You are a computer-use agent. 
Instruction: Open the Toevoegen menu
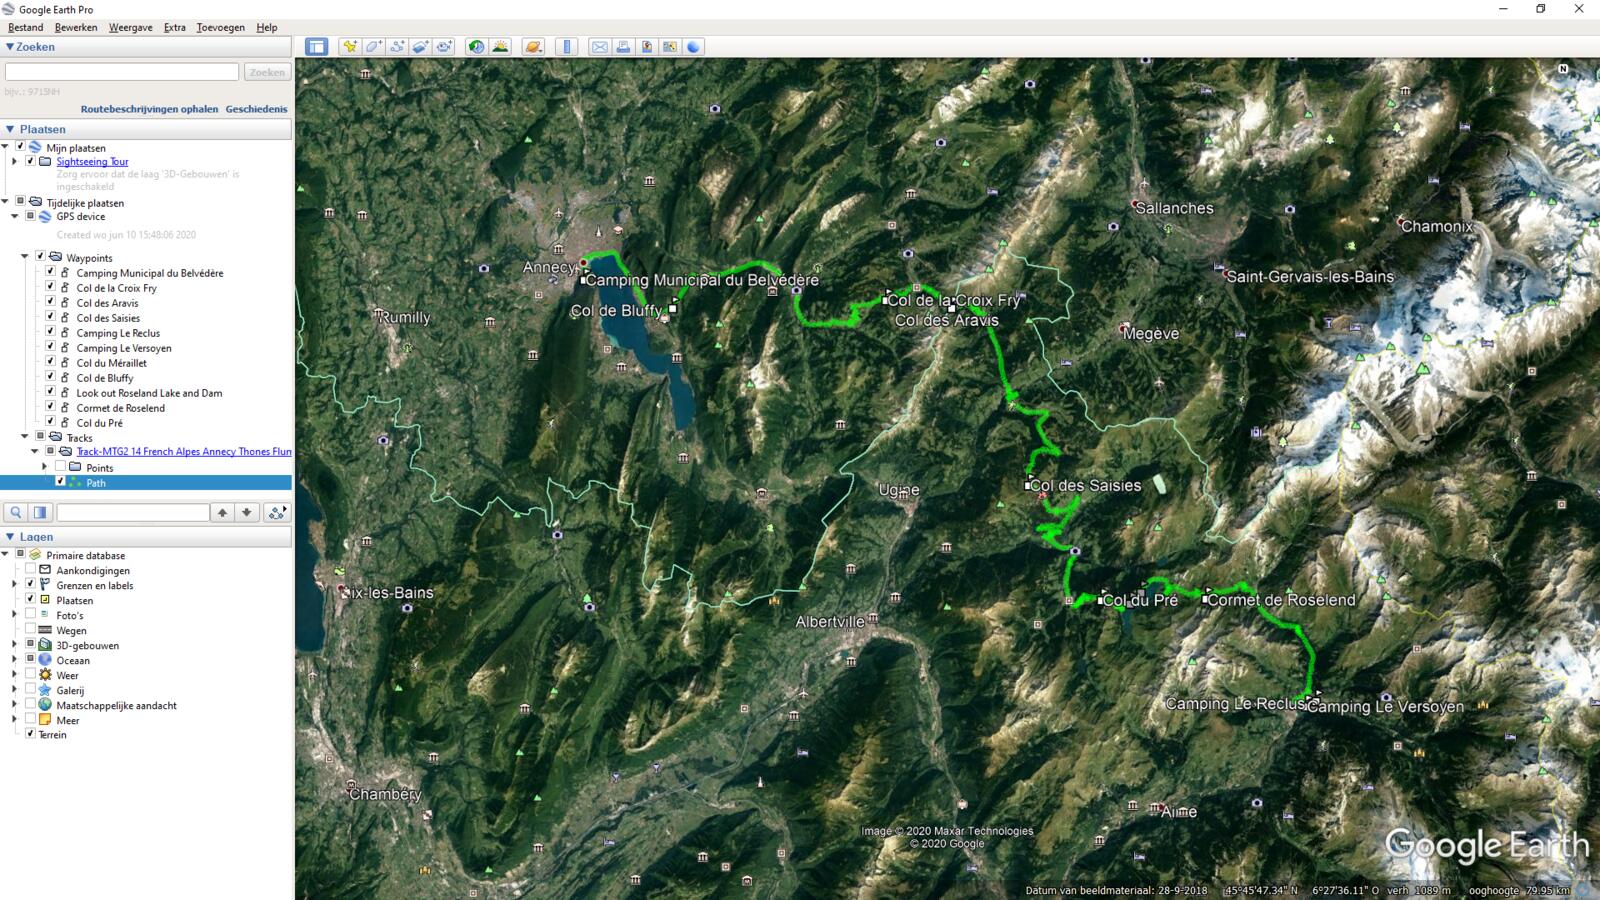(x=221, y=27)
